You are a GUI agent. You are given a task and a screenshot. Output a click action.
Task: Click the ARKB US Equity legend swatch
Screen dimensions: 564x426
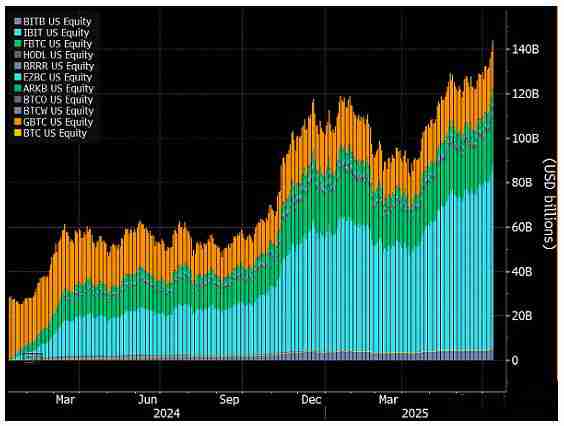click(x=18, y=89)
